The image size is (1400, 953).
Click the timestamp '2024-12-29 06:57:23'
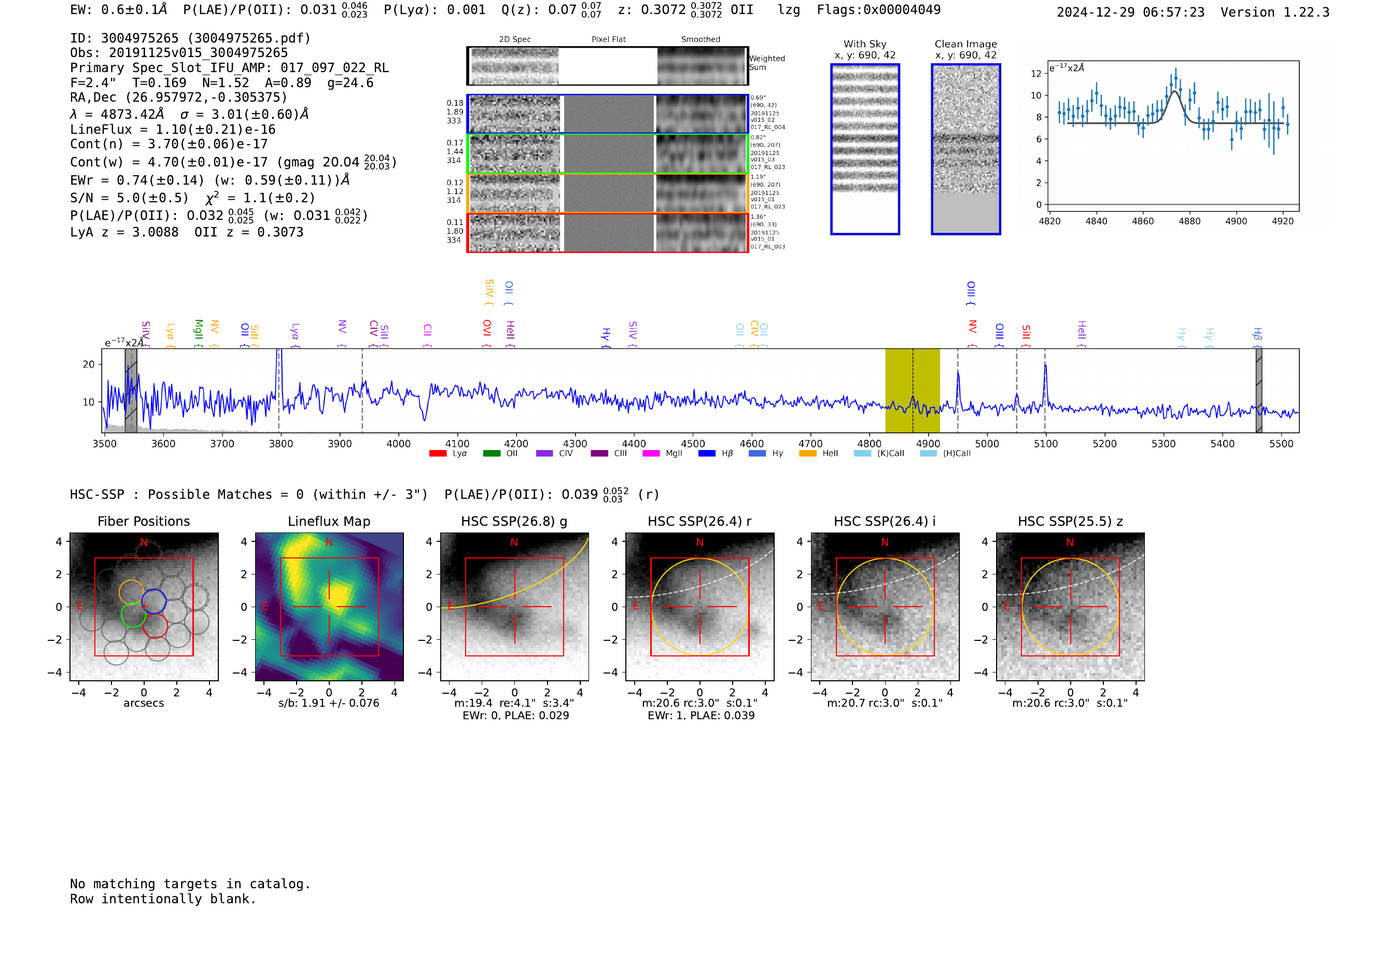[1131, 12]
